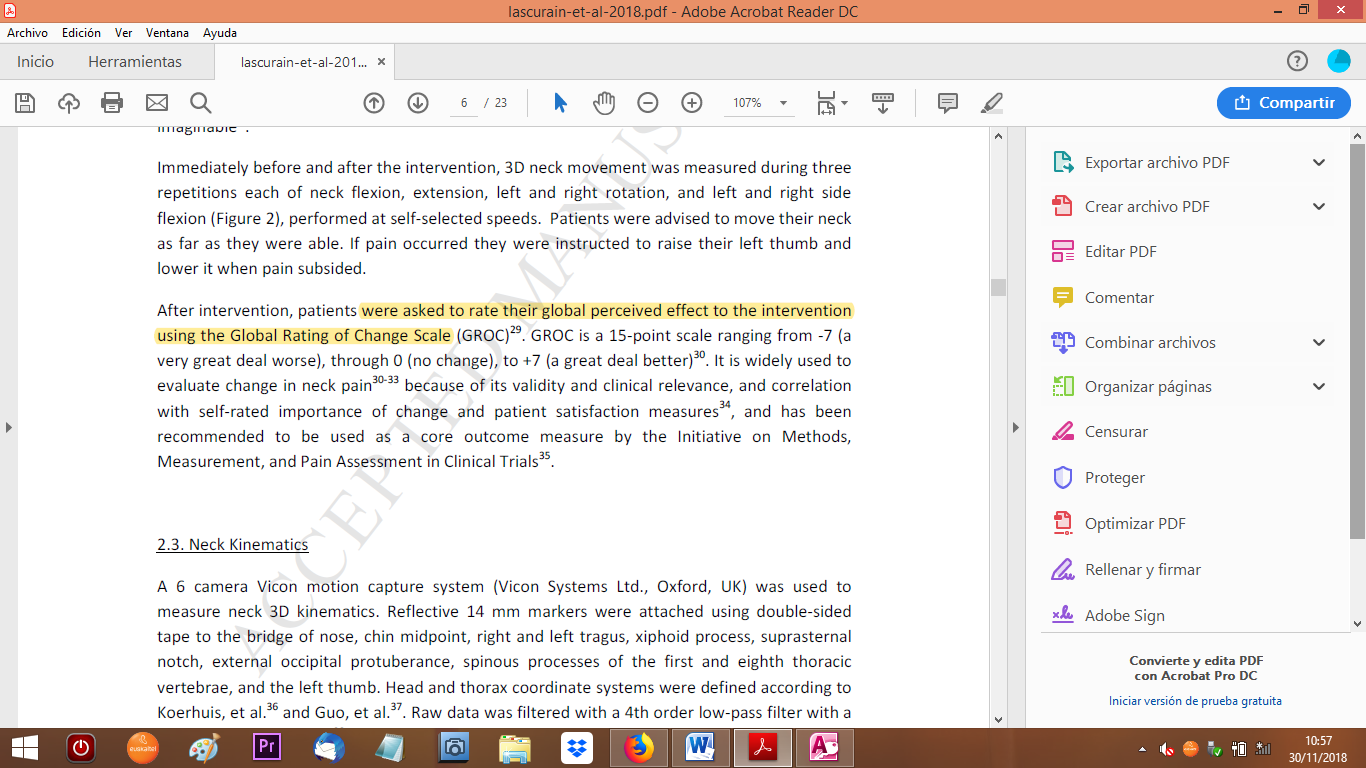Viewport: 1366px width, 768px height.
Task: Click Iniciar versión de prueba gratuita link
Action: click(x=1195, y=701)
